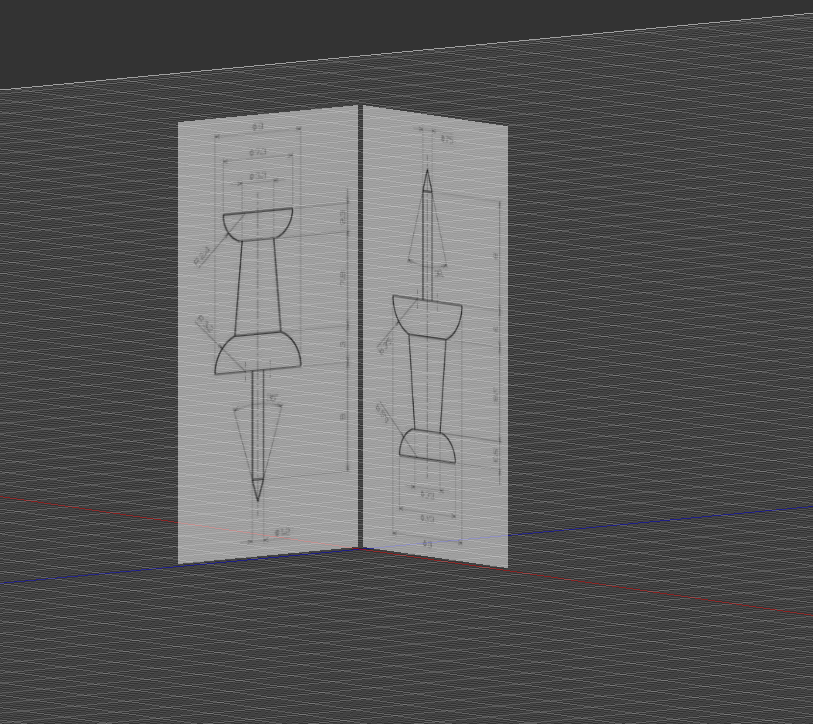The image size is (813, 724).
Task: Click the bottom cap of the right pushpin
Action: [427, 446]
